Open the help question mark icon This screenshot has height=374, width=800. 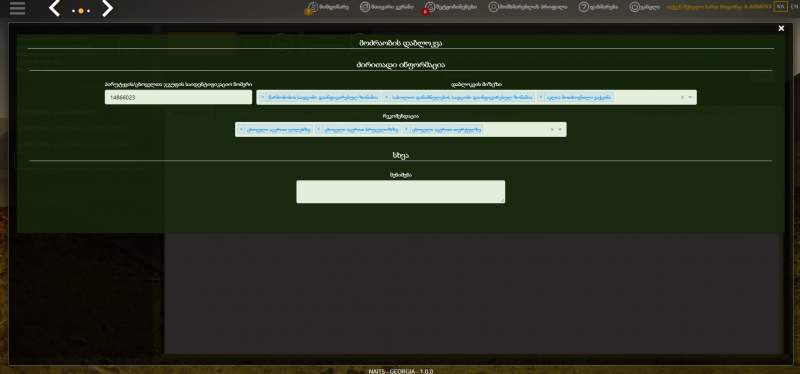click(598, 7)
